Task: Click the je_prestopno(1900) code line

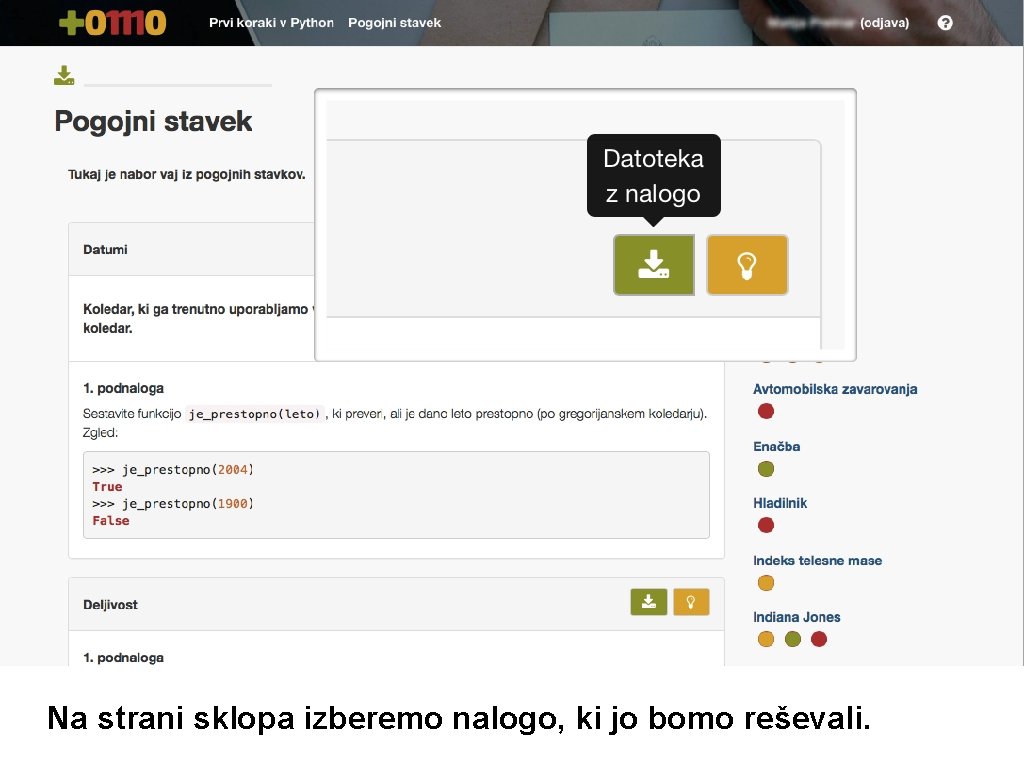Action: click(x=172, y=504)
